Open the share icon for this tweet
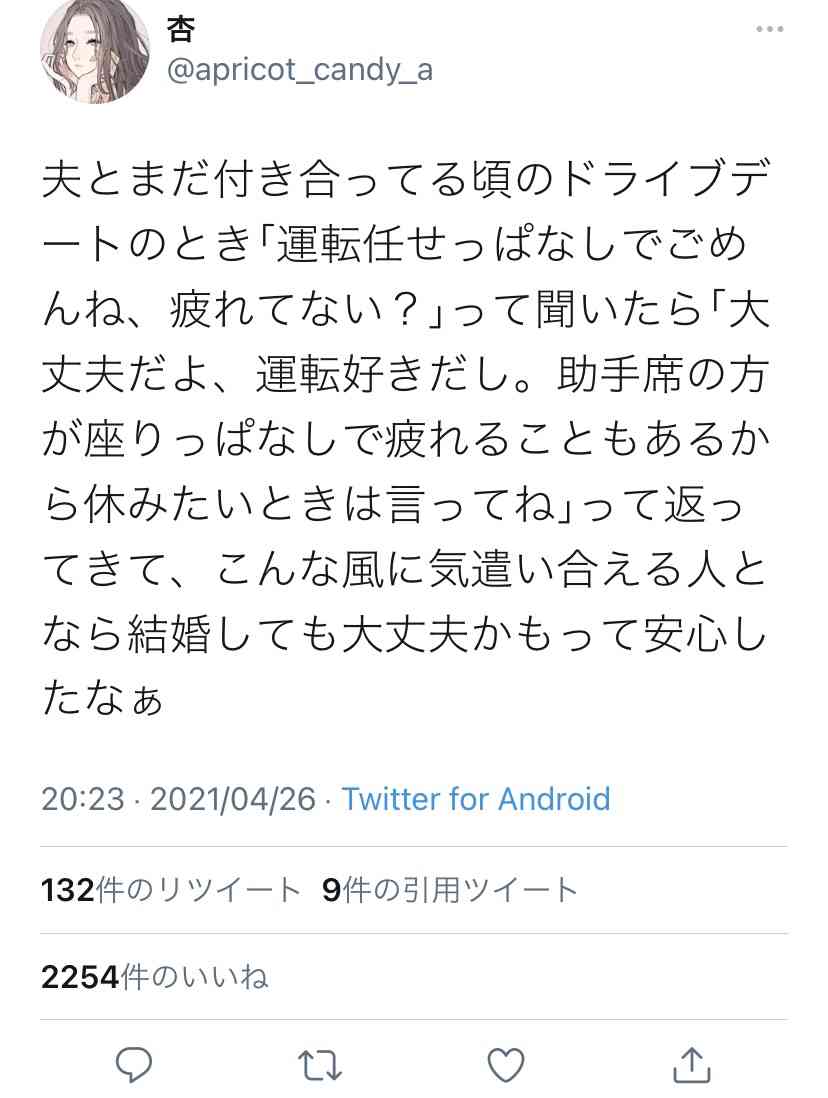828x1098 pixels. 691,1066
